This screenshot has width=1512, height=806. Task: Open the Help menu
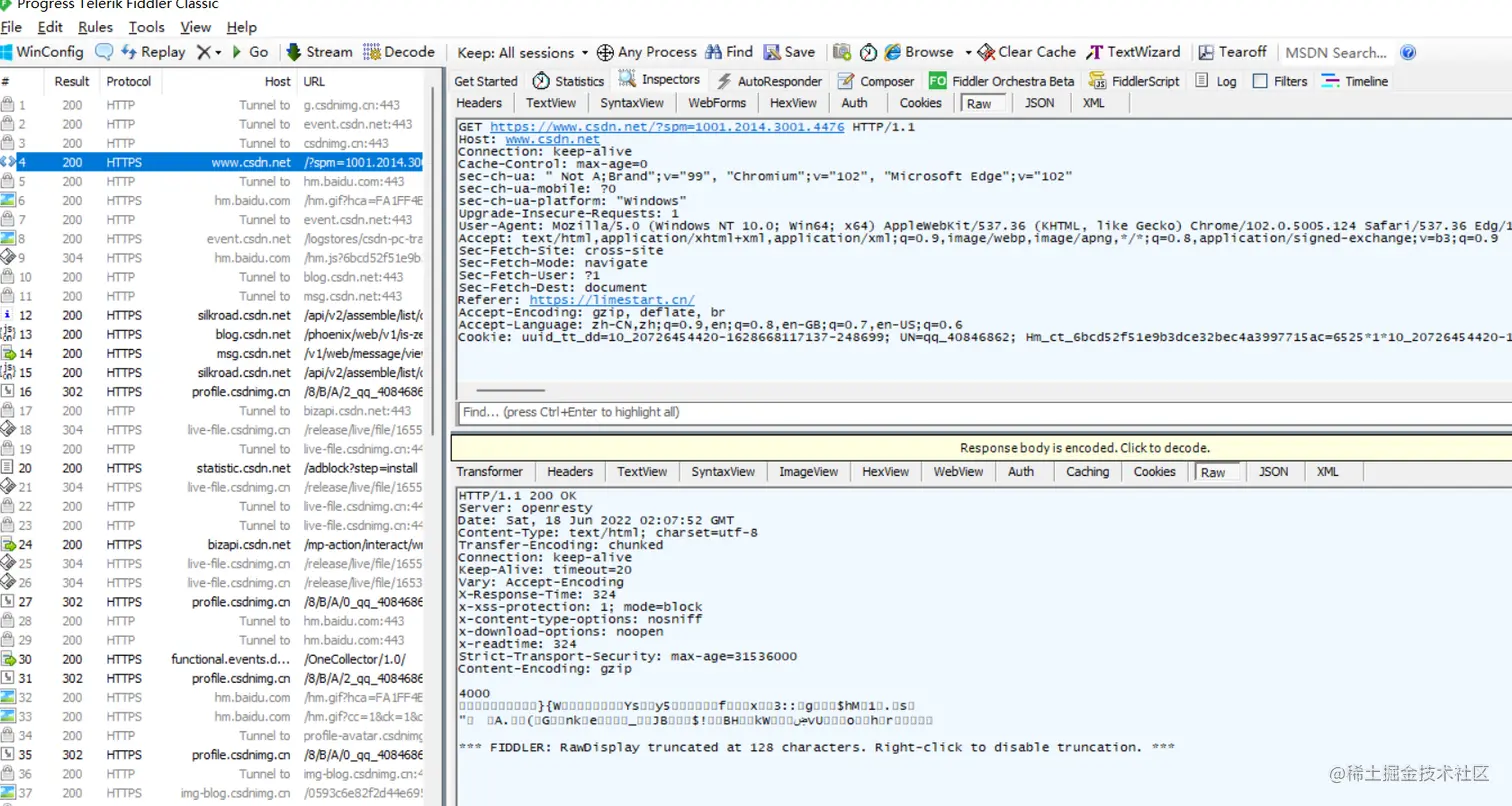242,27
